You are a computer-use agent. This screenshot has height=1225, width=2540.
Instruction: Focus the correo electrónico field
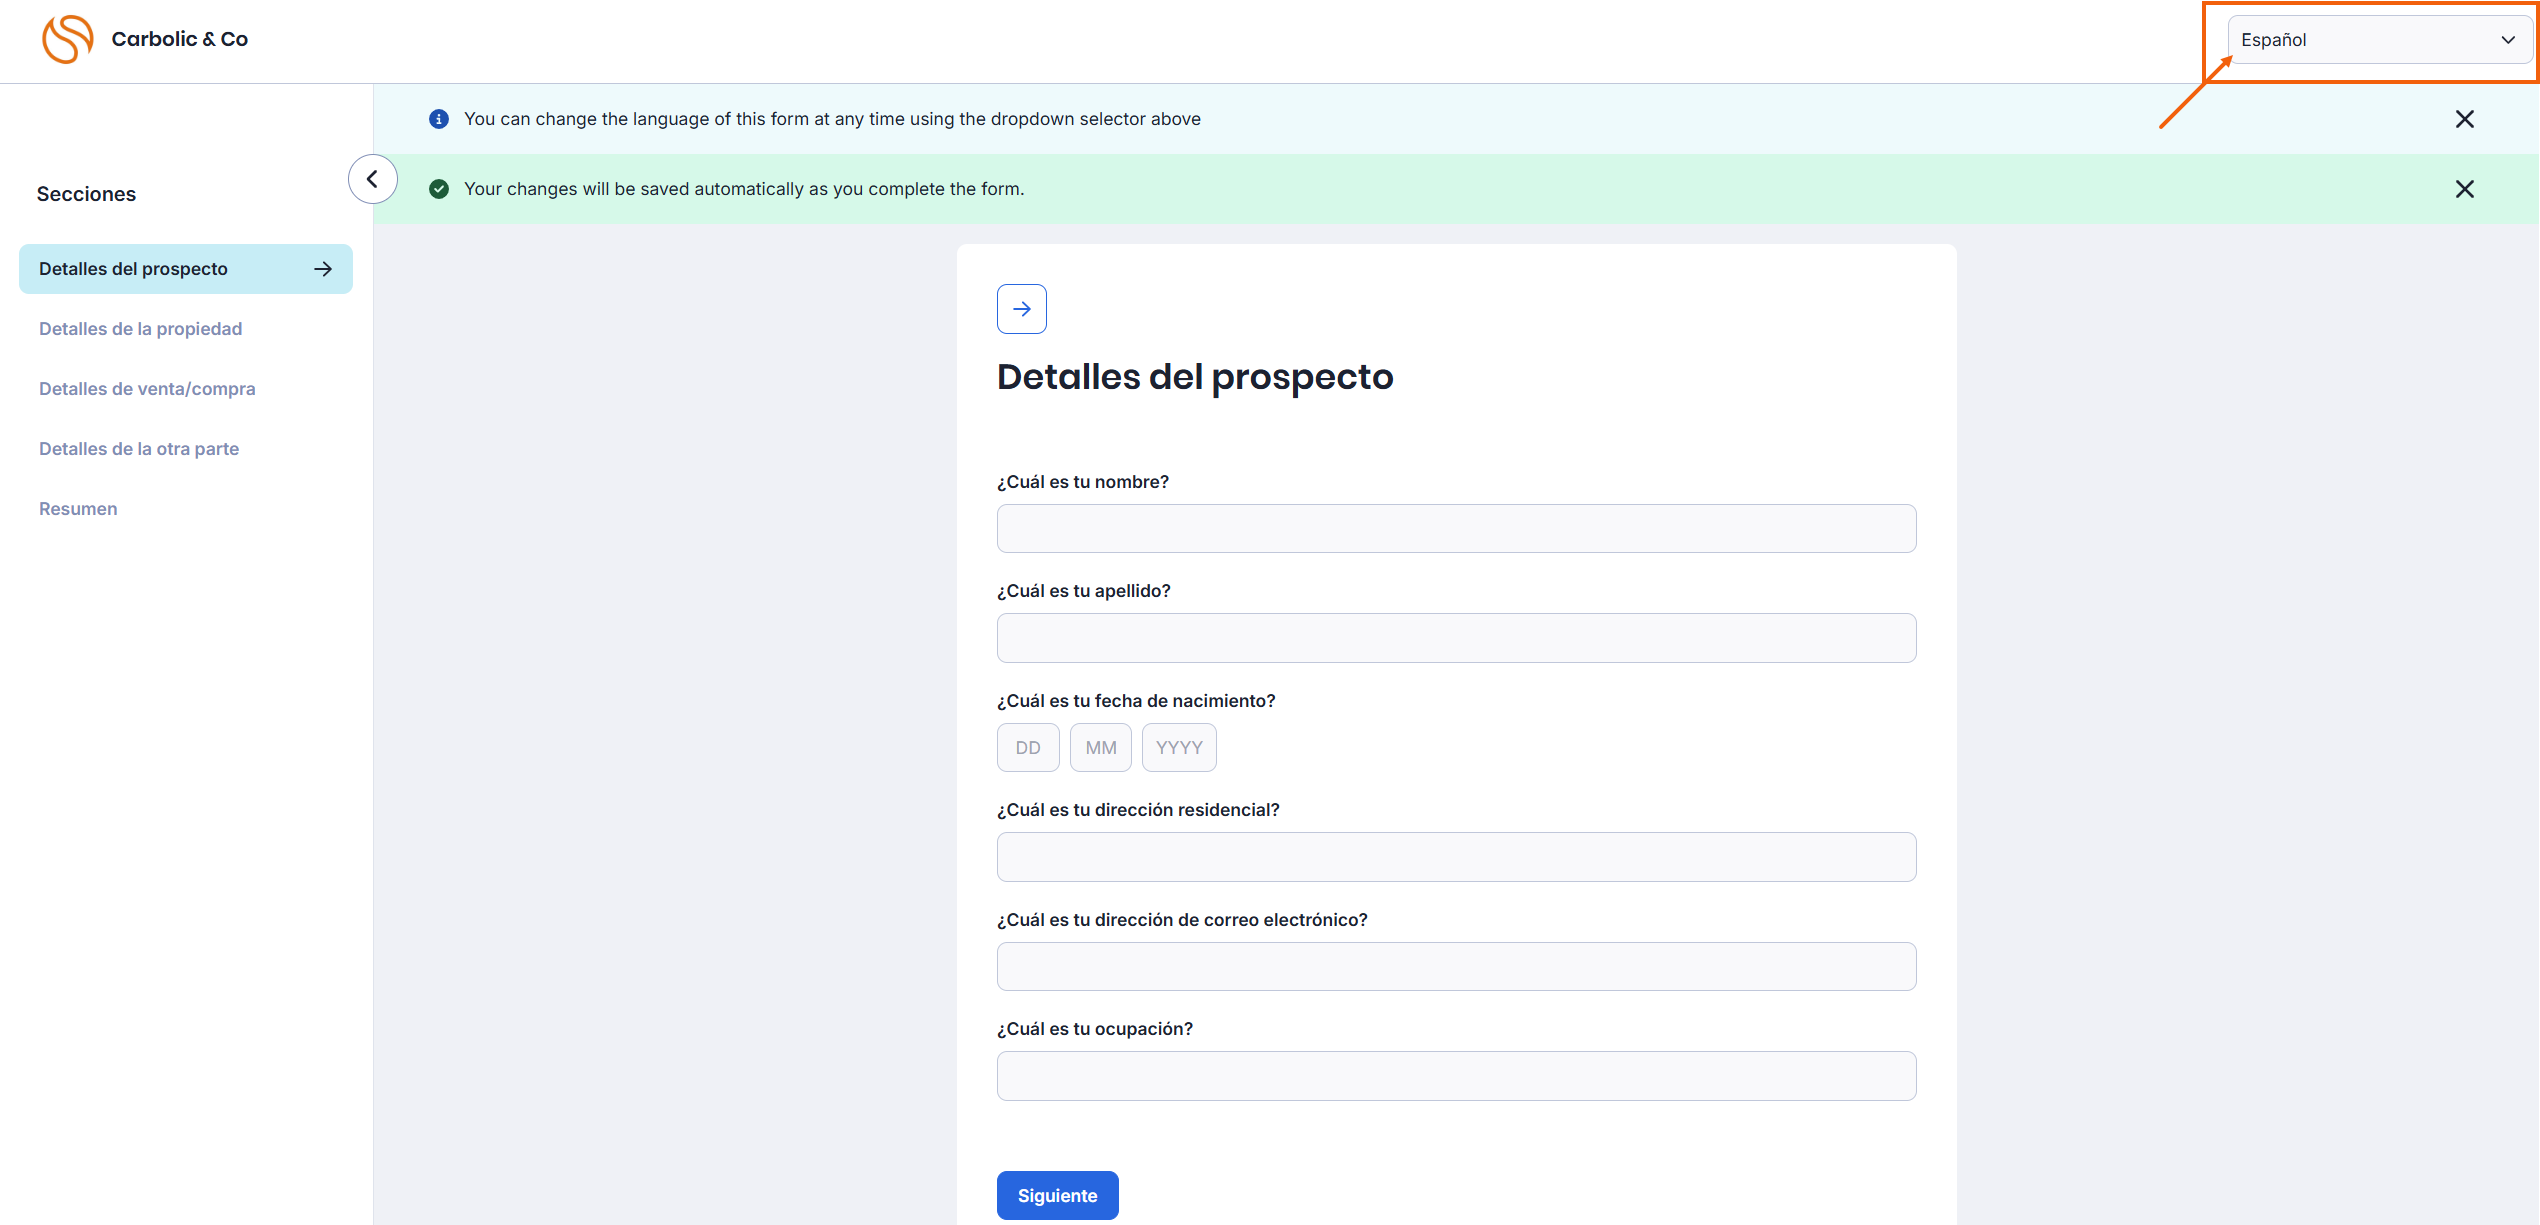pos(1456,966)
